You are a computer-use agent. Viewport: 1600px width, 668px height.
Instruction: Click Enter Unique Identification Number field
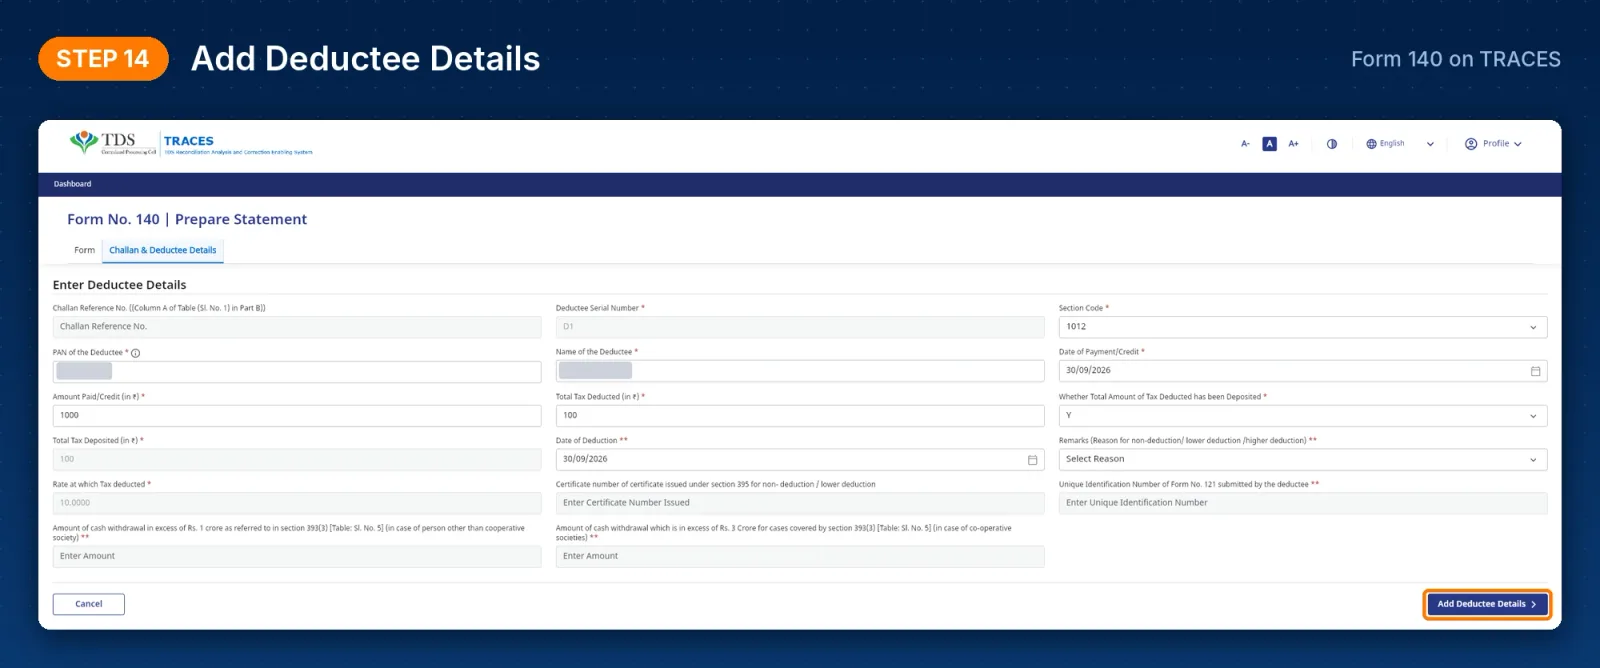click(1303, 503)
